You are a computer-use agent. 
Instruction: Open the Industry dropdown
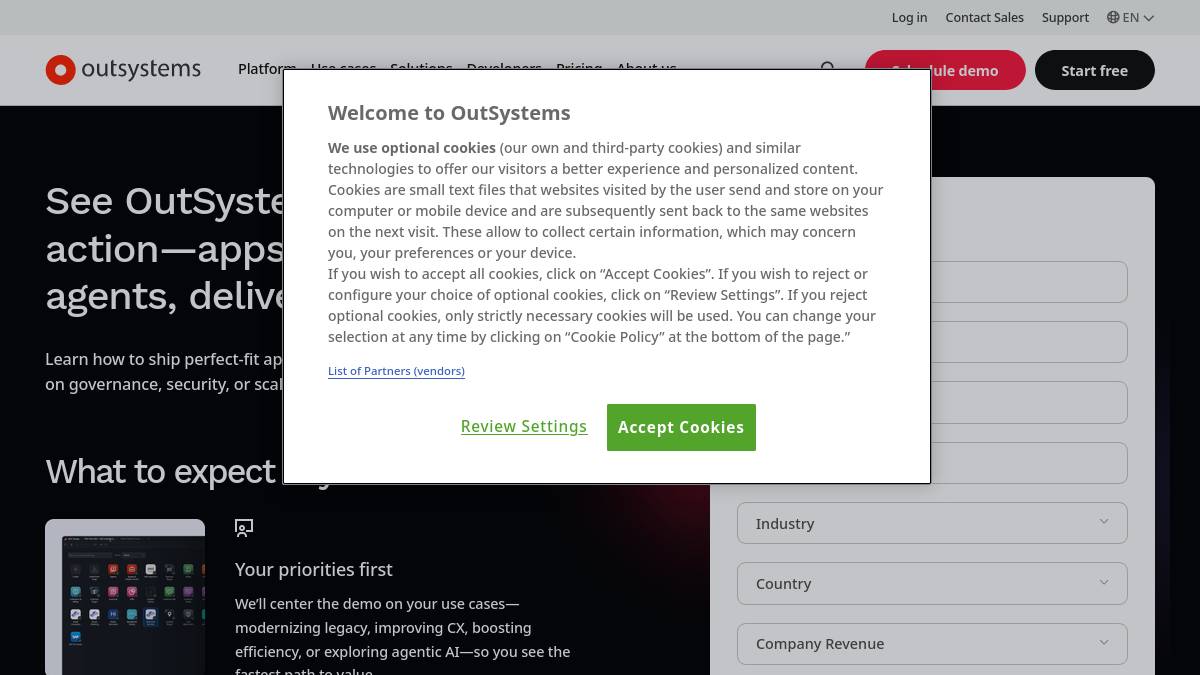[932, 523]
